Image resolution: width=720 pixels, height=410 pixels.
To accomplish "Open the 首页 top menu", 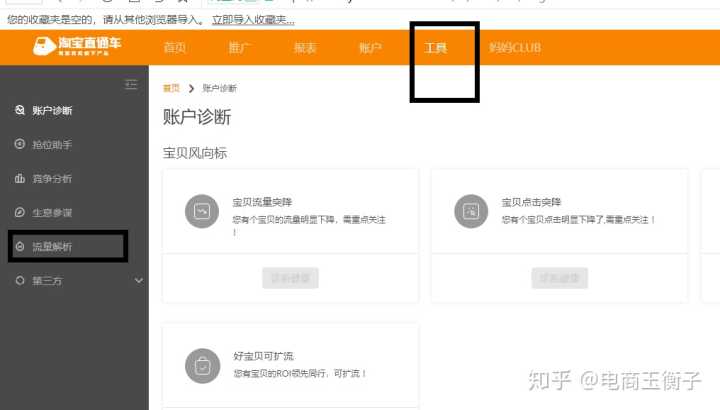I will click(x=174, y=48).
